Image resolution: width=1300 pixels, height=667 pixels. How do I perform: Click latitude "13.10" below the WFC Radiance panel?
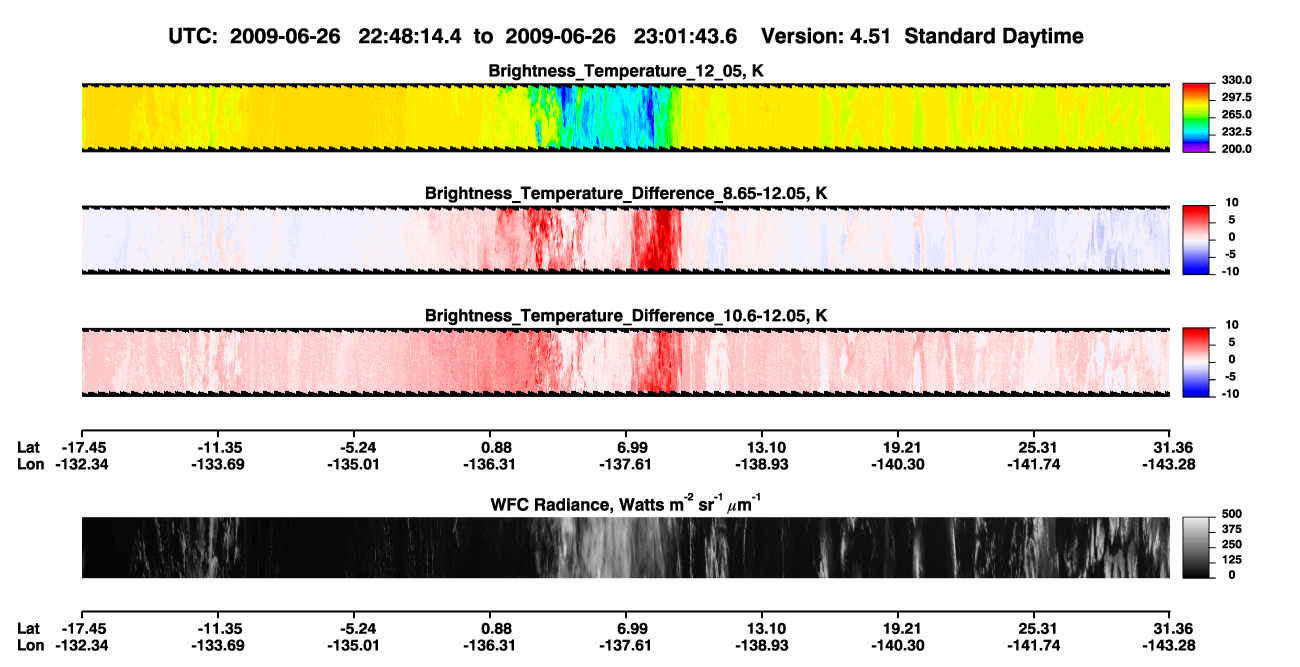(x=763, y=628)
